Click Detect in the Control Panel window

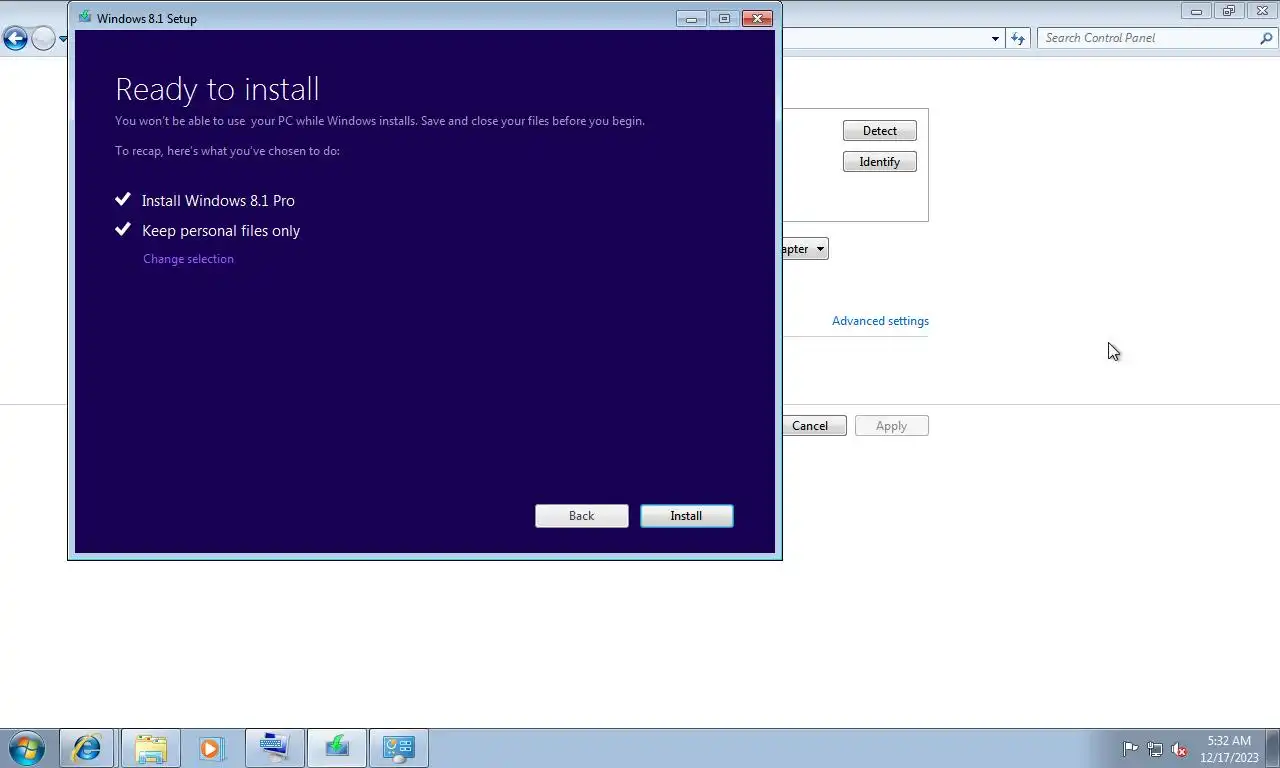(x=879, y=131)
